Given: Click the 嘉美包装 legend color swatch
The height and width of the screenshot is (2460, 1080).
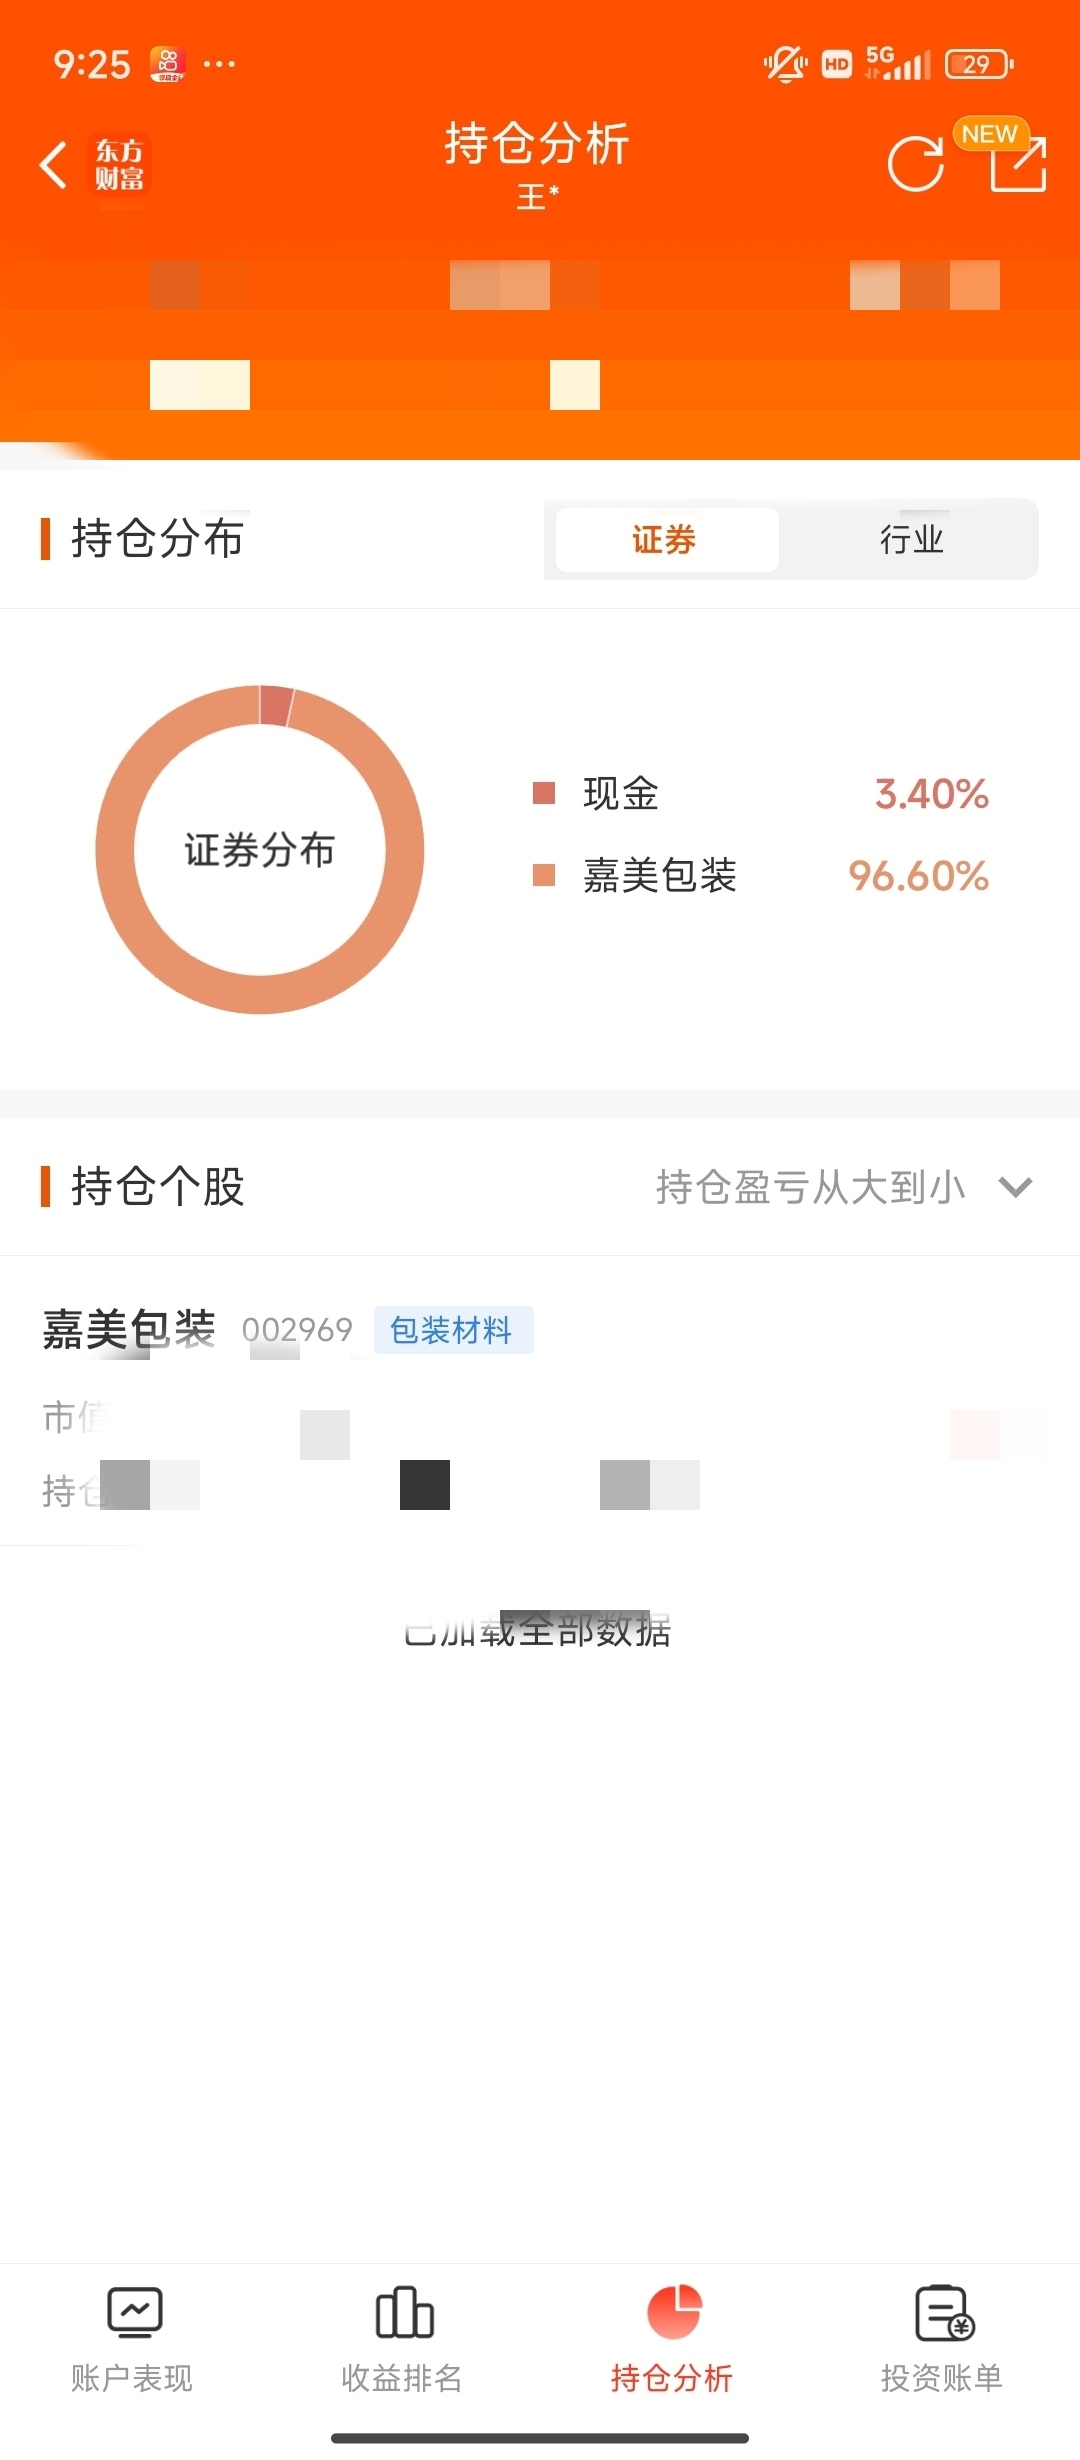Looking at the screenshot, I should (x=544, y=876).
